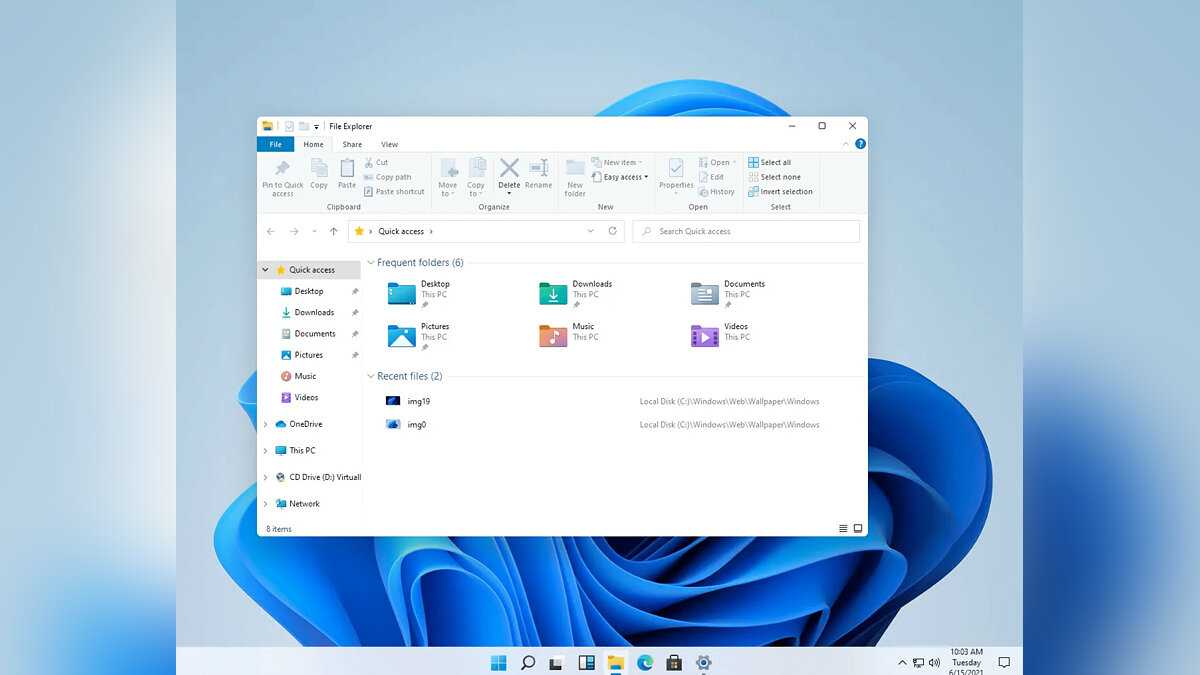This screenshot has width=1200, height=675.
Task: Go up one folder level arrow
Action: 334,231
